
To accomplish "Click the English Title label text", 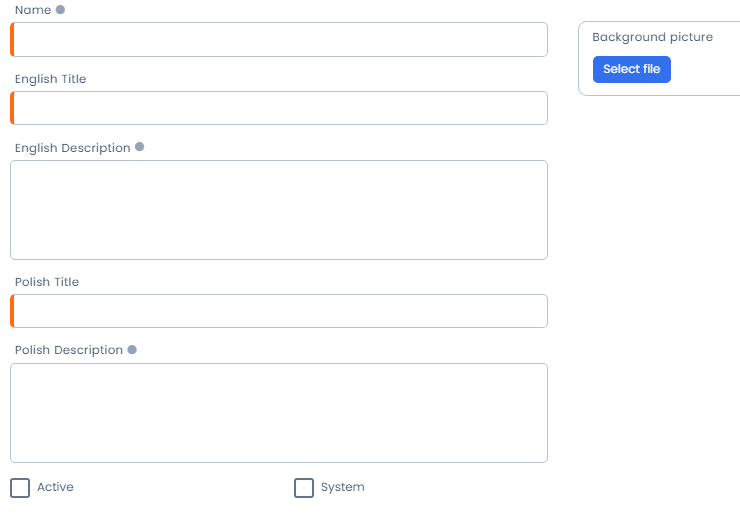I will pyautogui.click(x=51, y=79).
